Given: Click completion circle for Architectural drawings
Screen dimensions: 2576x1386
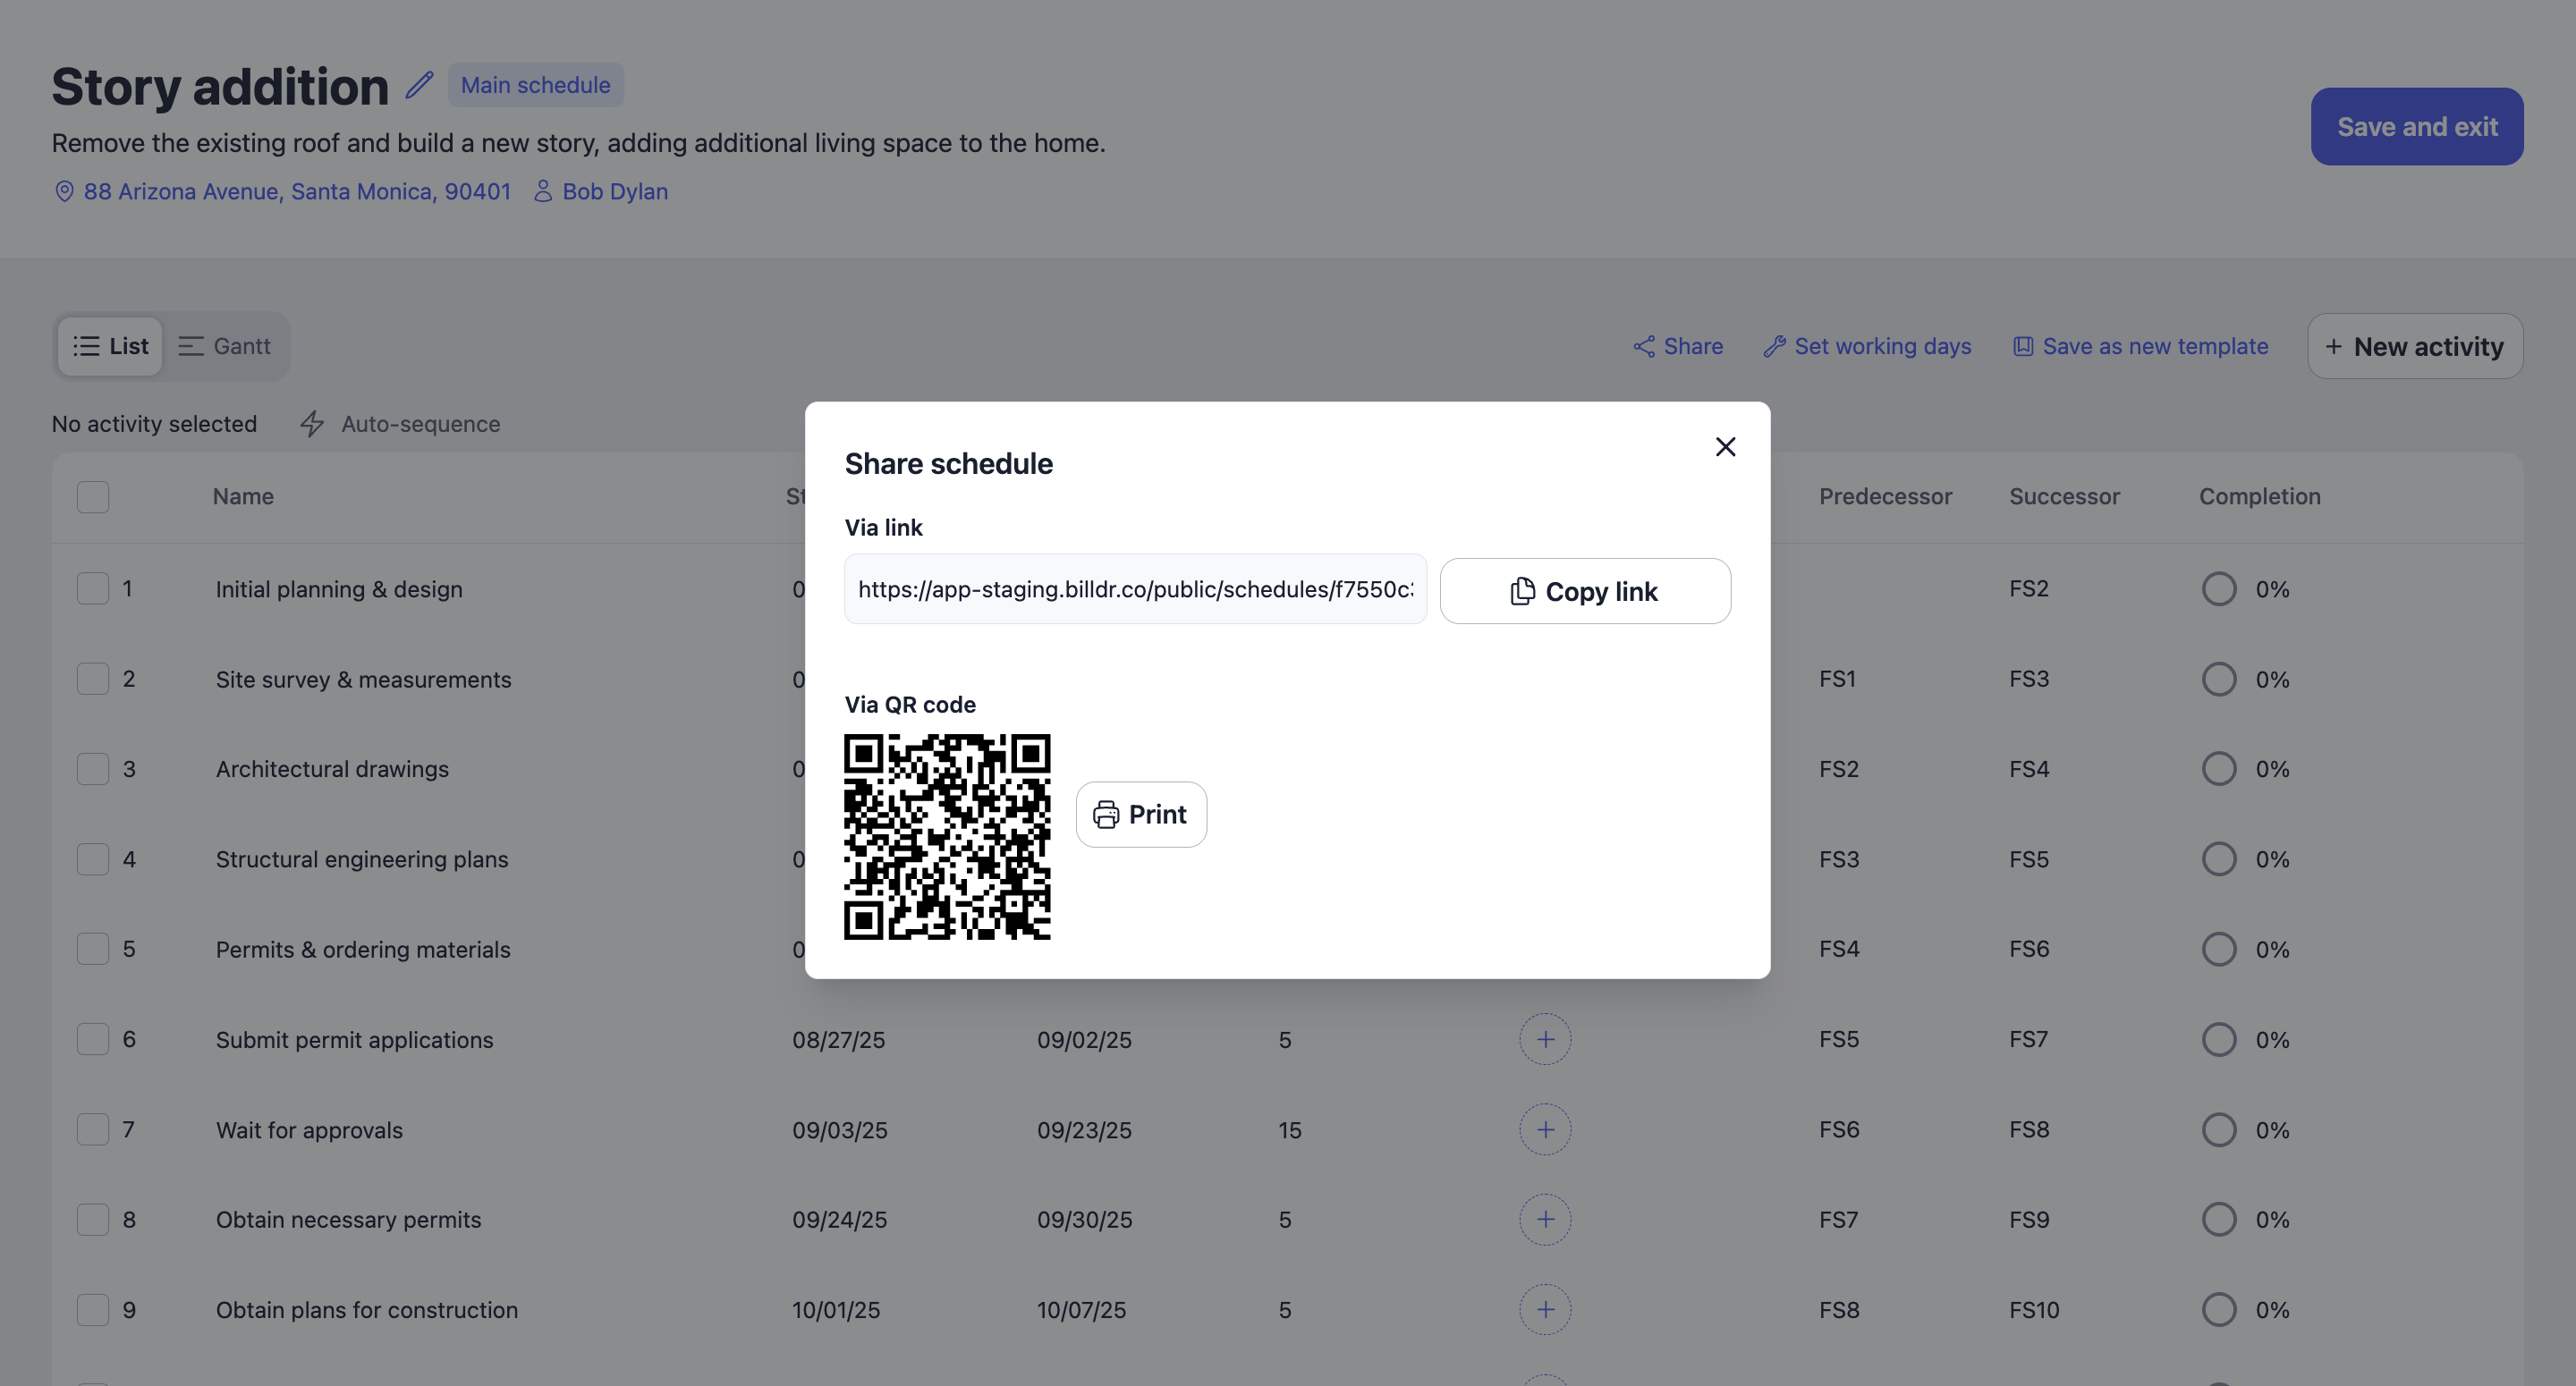Looking at the screenshot, I should click(2219, 769).
